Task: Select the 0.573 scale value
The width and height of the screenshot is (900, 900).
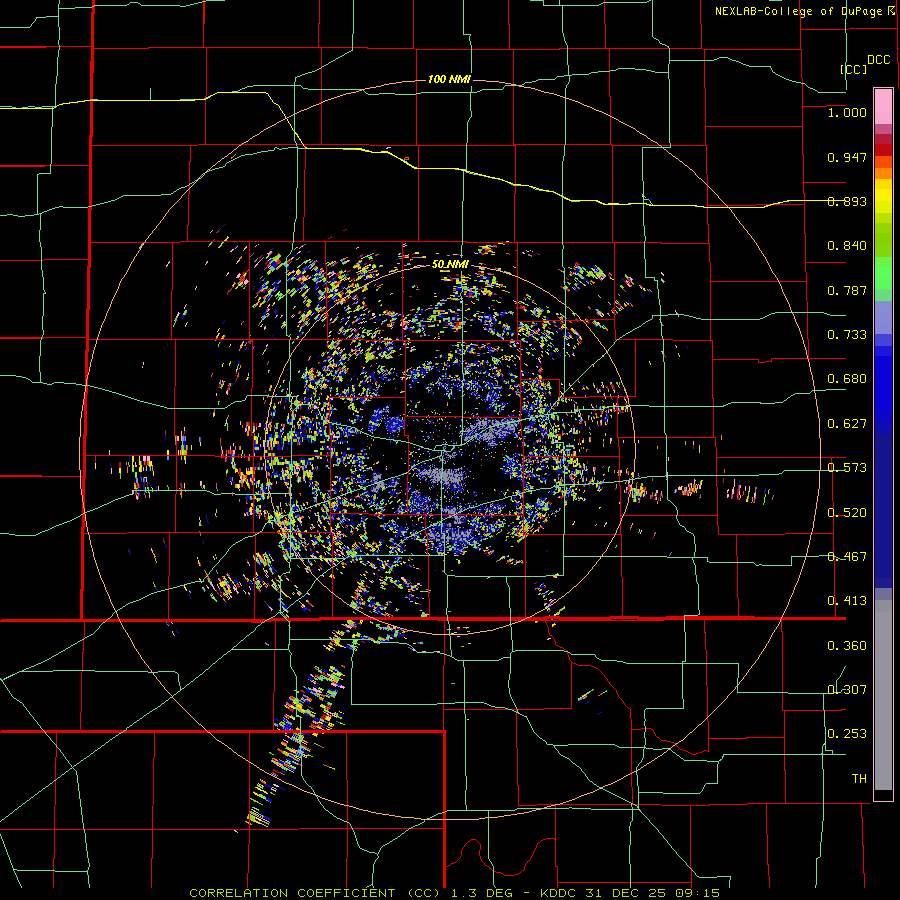Action: [847, 468]
